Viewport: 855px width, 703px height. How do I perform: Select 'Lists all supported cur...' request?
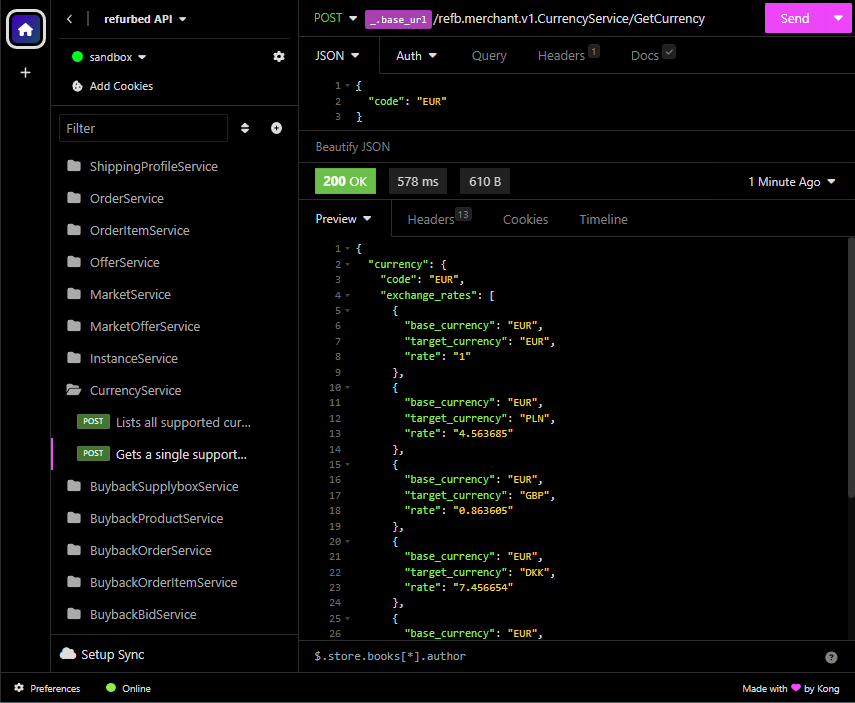(x=183, y=423)
